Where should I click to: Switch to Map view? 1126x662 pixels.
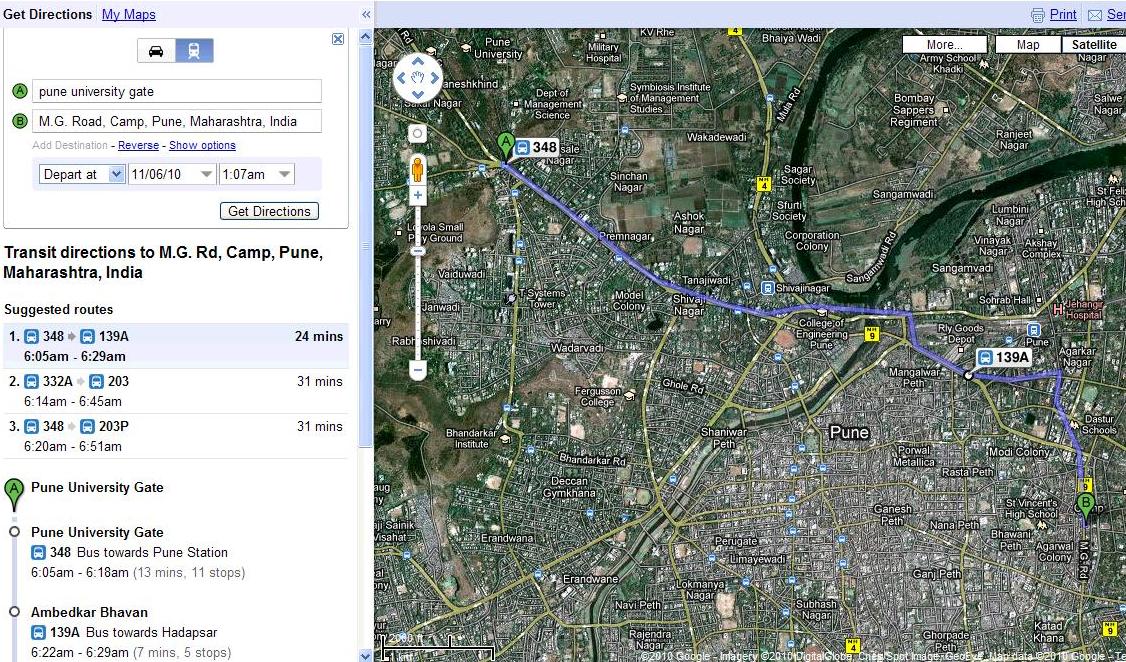[1028, 45]
